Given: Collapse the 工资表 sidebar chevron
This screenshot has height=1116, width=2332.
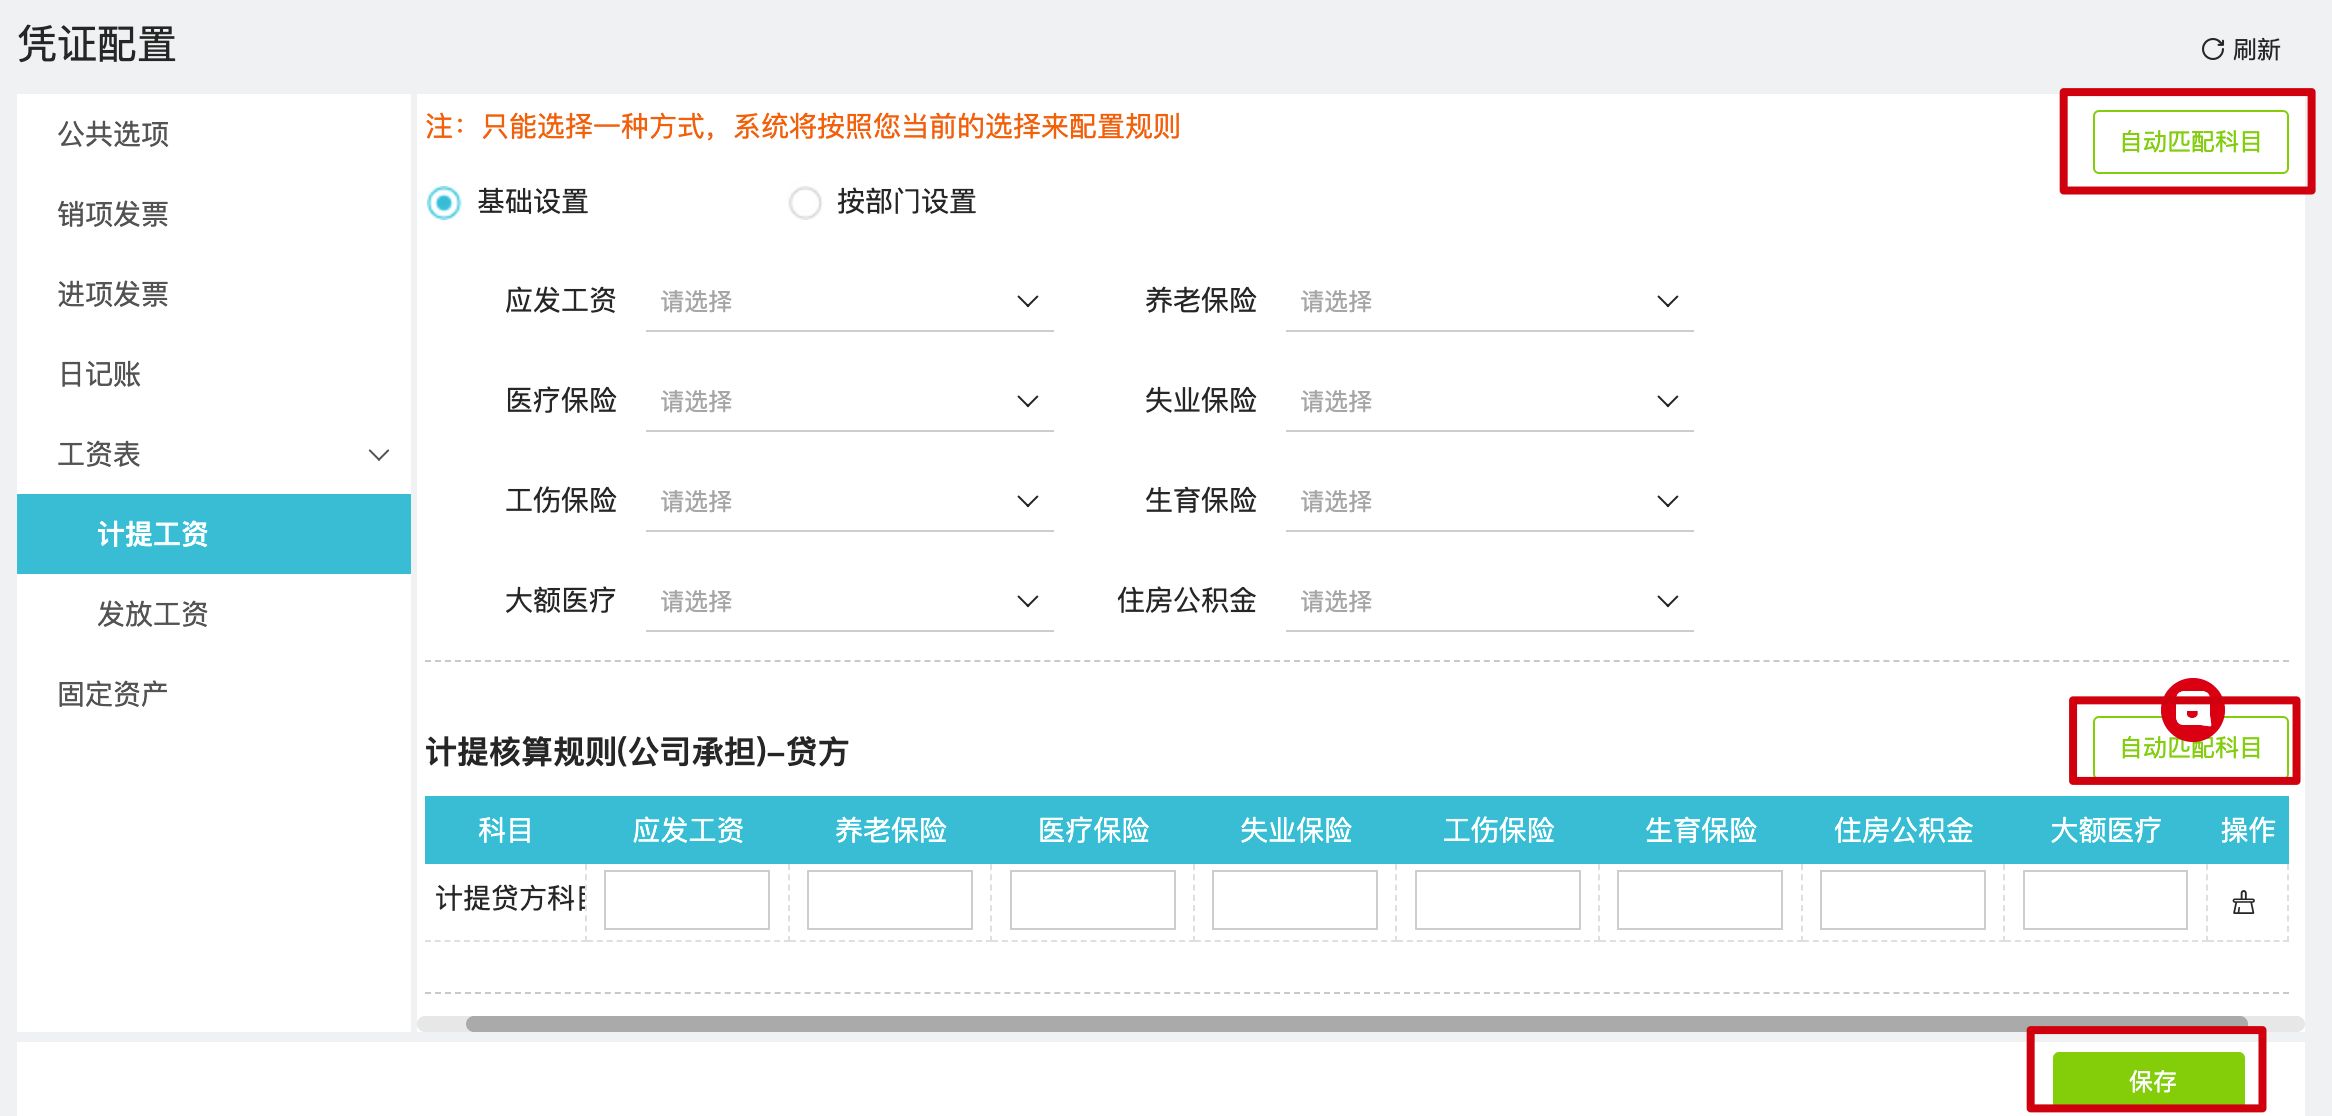Looking at the screenshot, I should (378, 455).
